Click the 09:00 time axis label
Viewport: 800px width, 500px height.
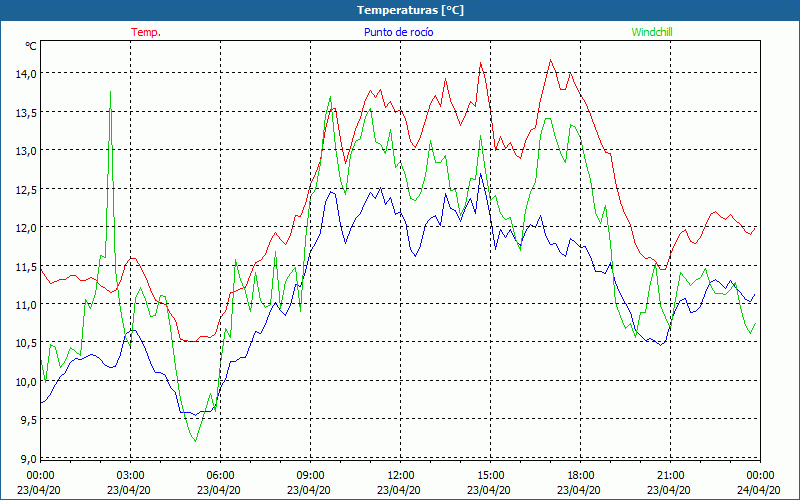(x=310, y=476)
